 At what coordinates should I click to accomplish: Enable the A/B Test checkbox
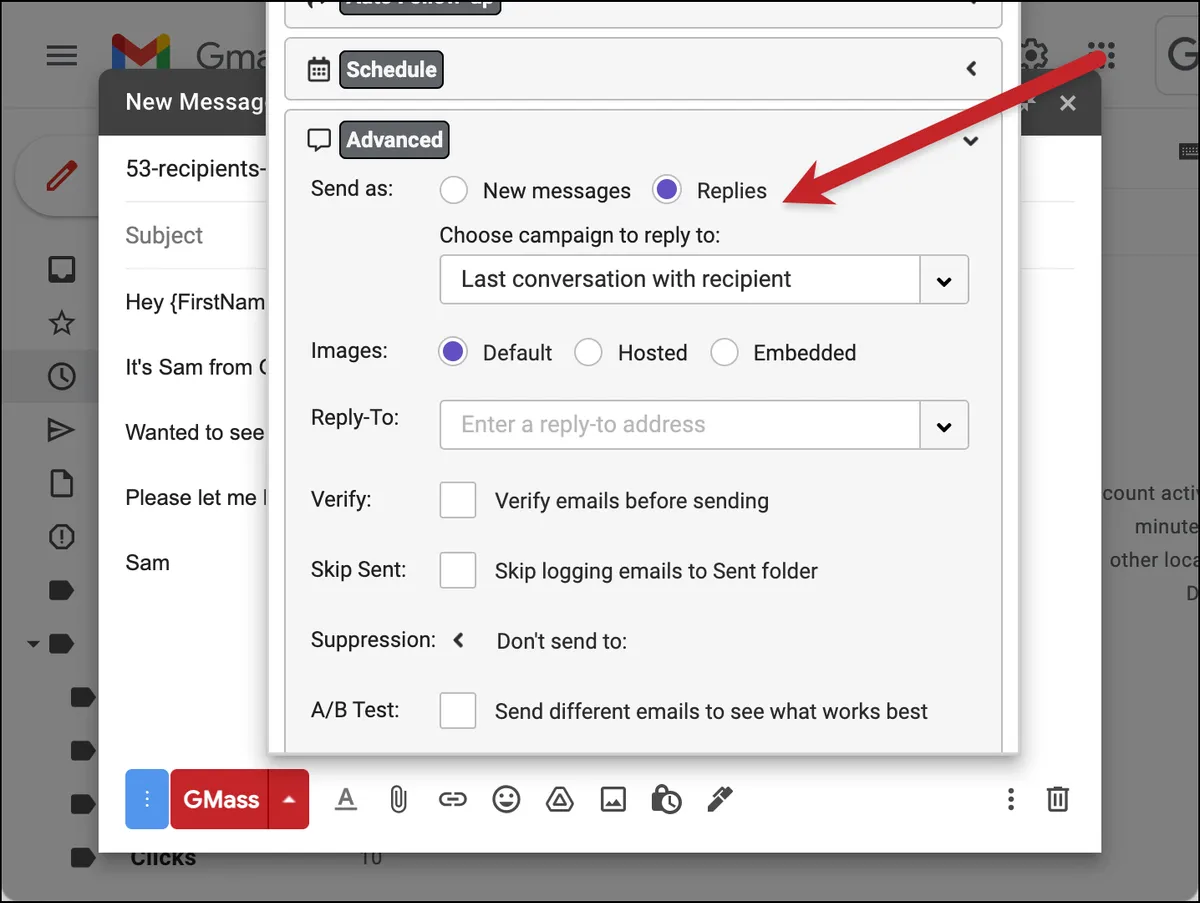pos(458,711)
